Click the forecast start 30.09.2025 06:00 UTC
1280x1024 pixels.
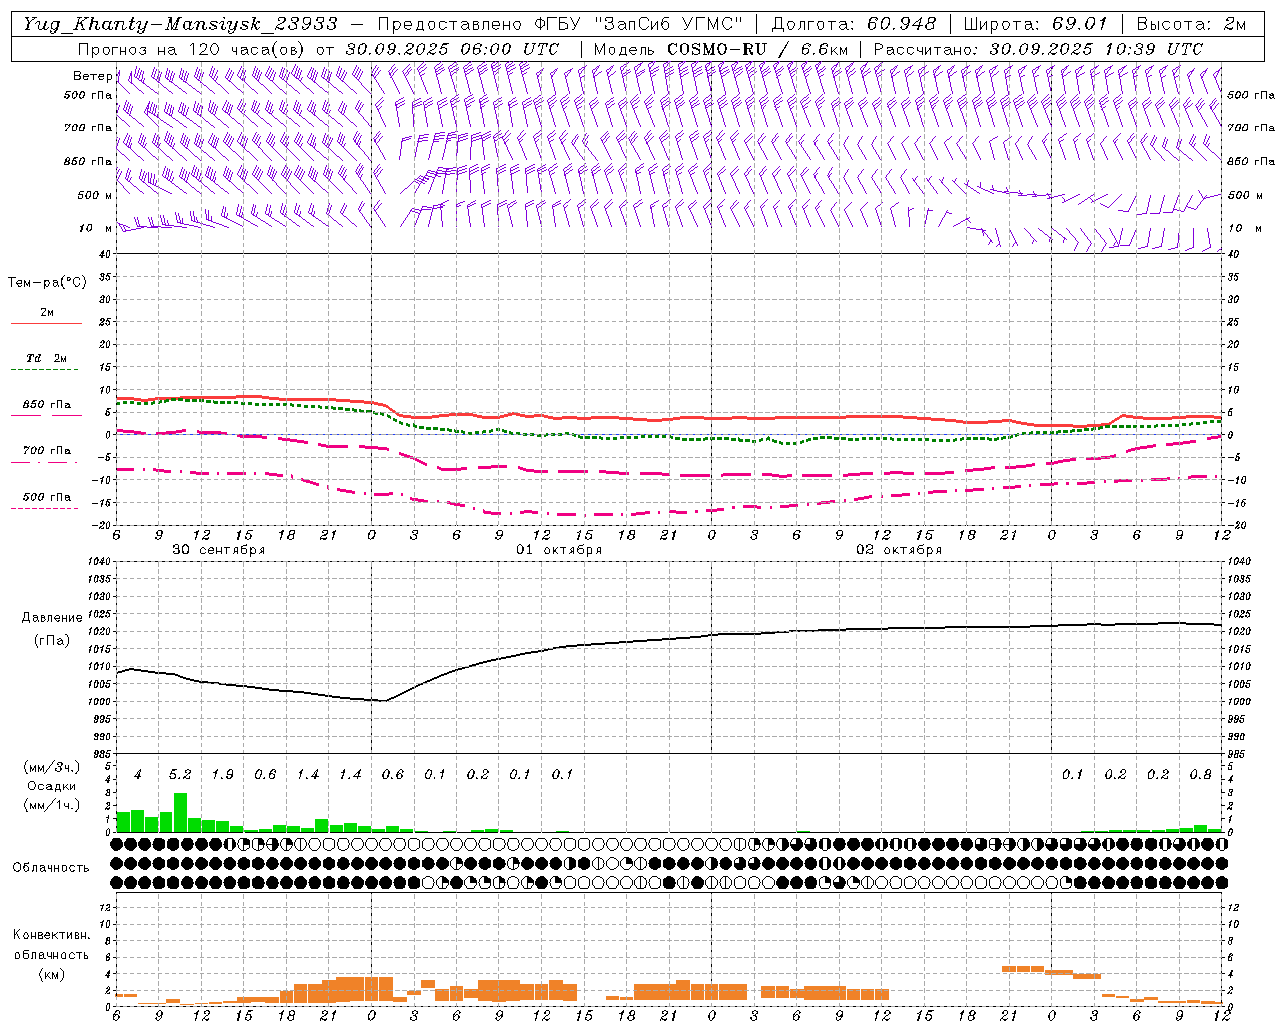point(452,49)
